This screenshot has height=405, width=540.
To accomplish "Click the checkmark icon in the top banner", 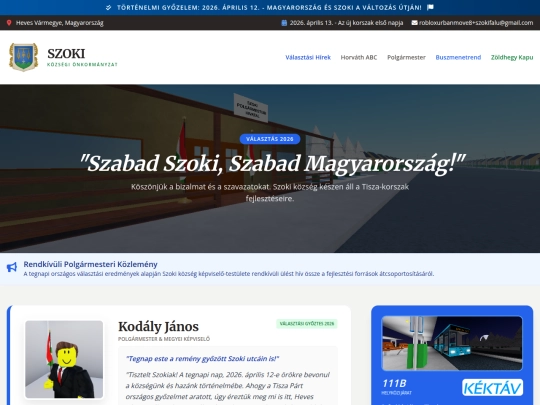I will point(108,7).
